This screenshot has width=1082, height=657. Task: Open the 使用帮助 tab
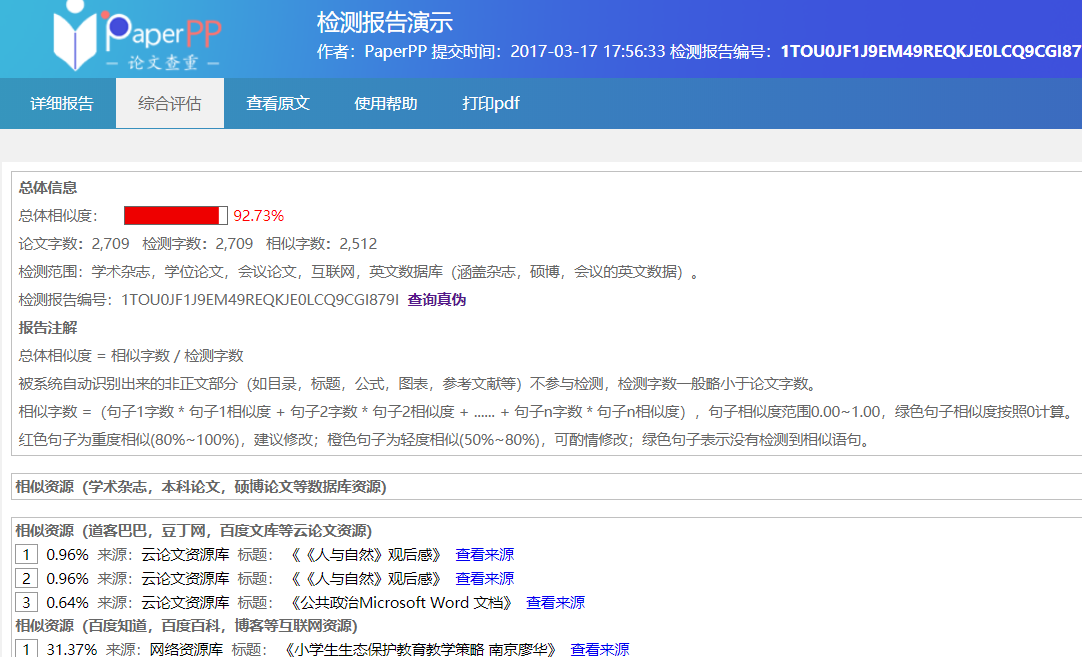[386, 104]
